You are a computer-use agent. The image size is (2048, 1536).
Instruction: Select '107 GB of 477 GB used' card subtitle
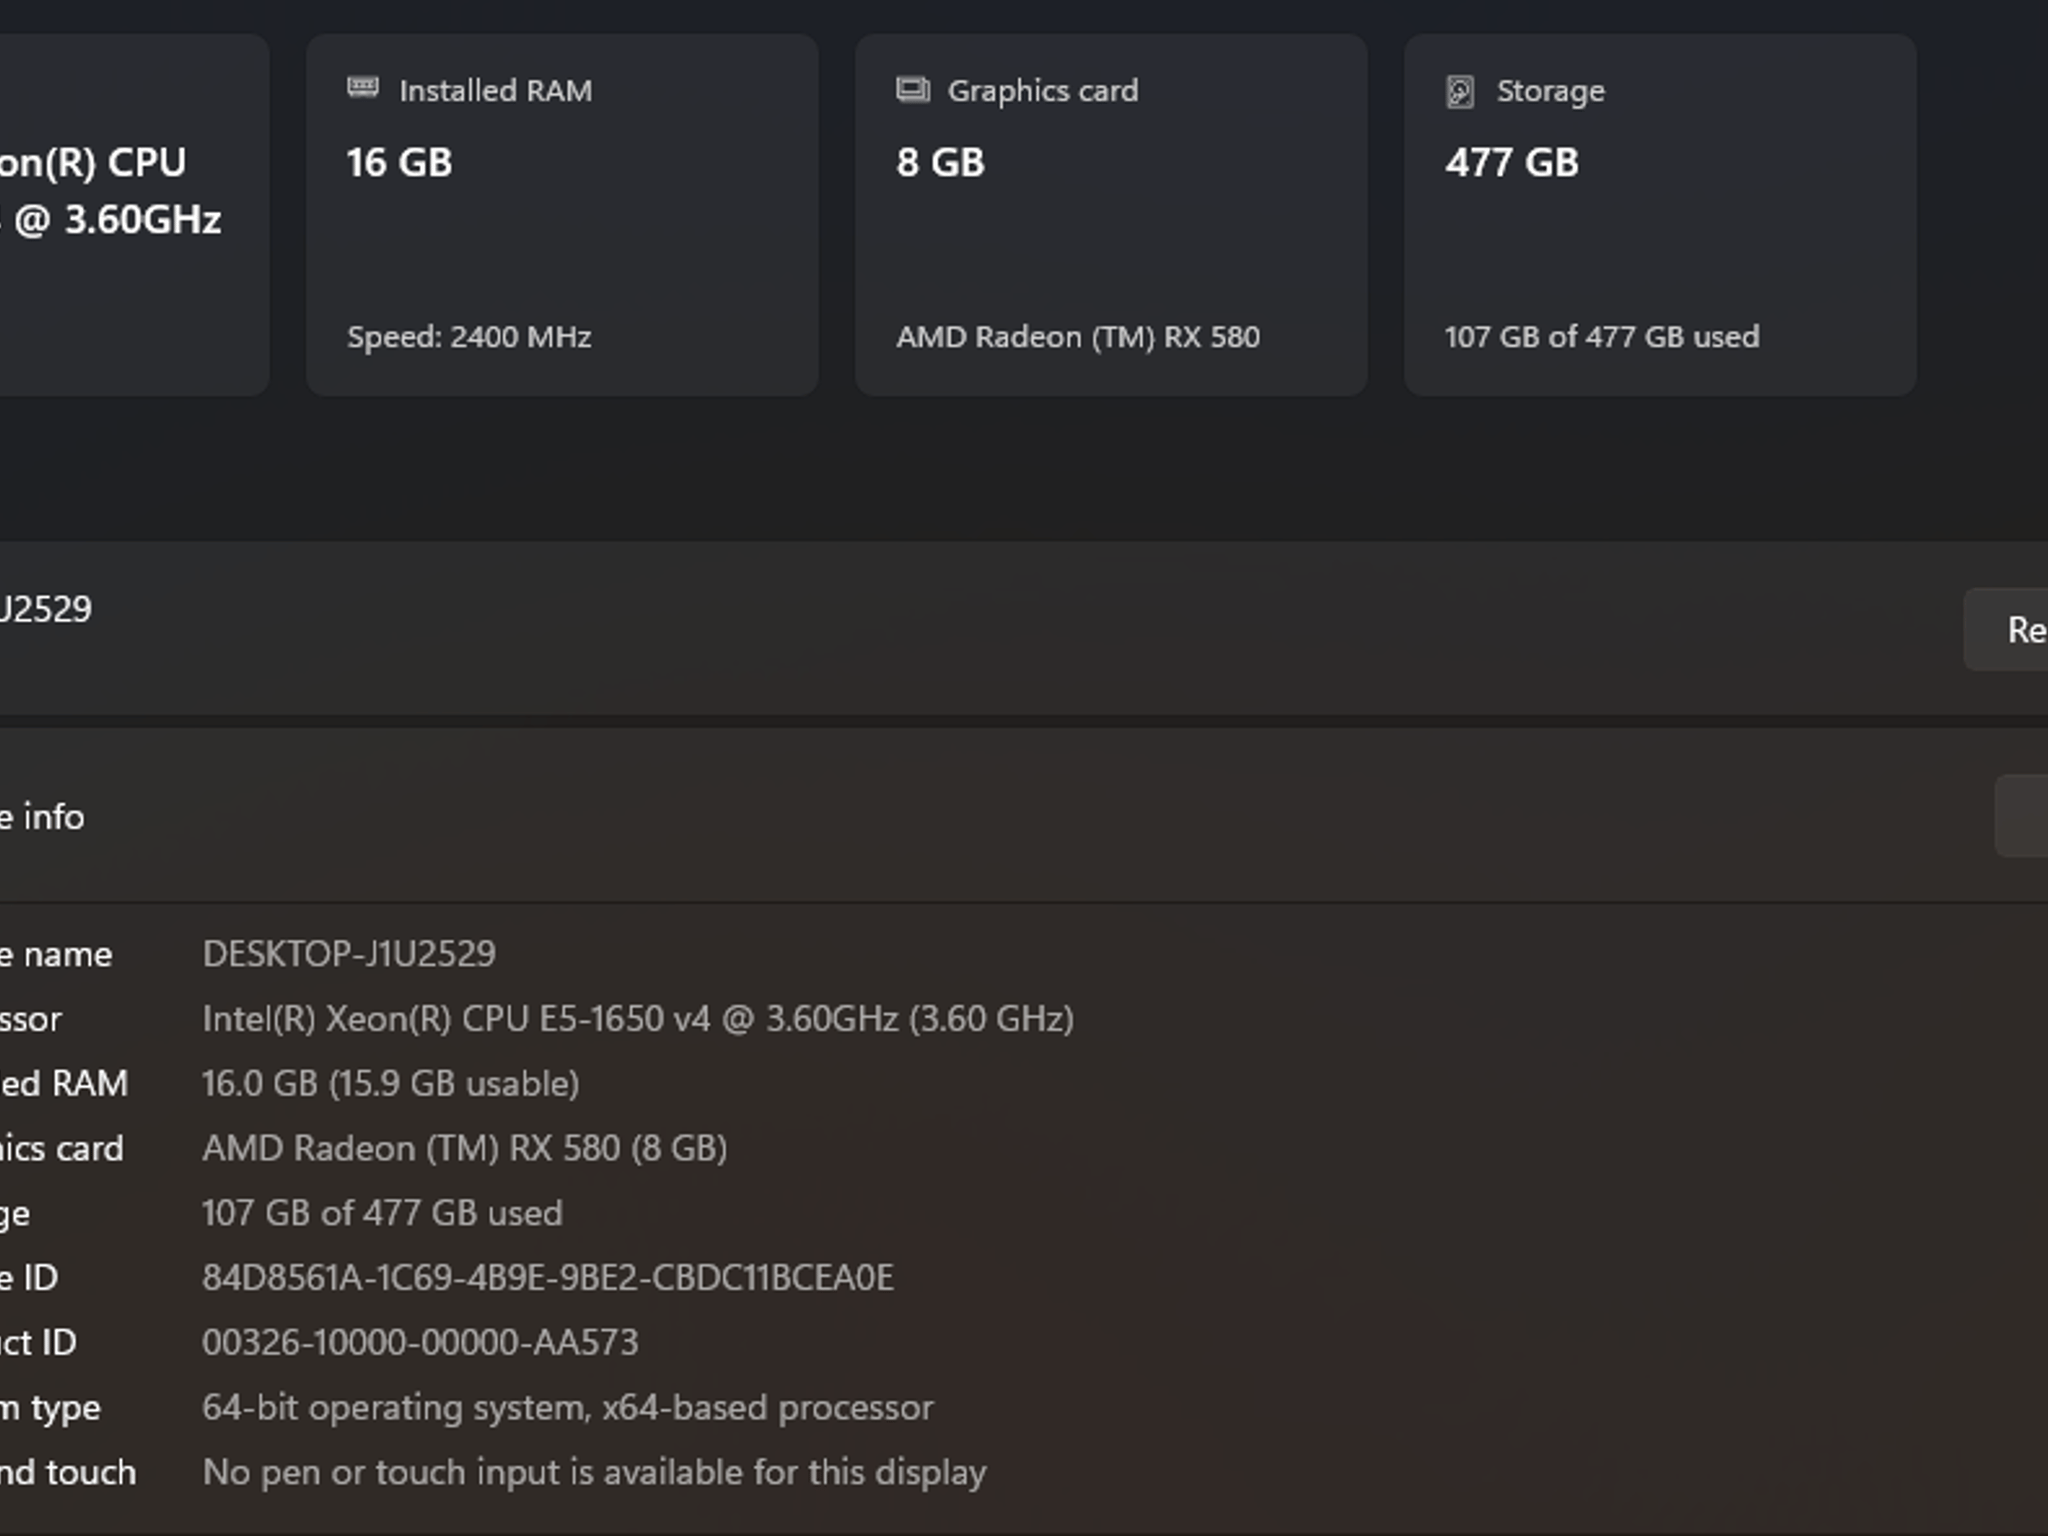1602,337
